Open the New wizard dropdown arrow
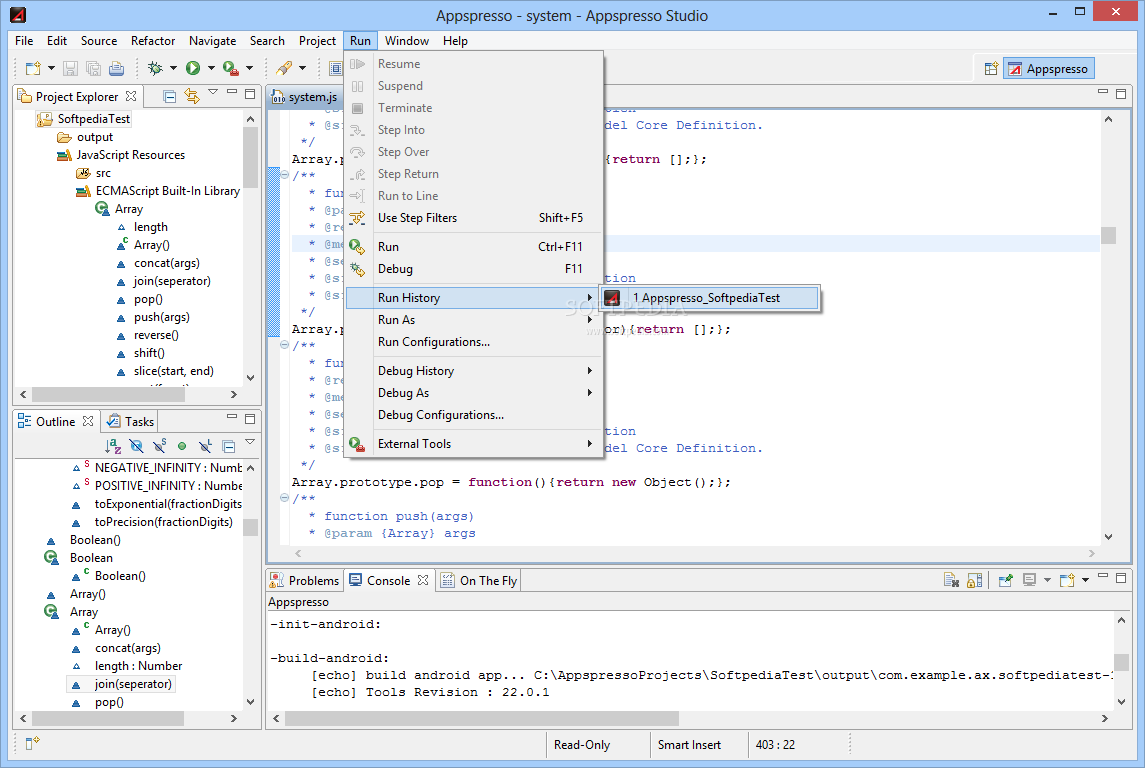The height and width of the screenshot is (768, 1145). (x=51, y=69)
